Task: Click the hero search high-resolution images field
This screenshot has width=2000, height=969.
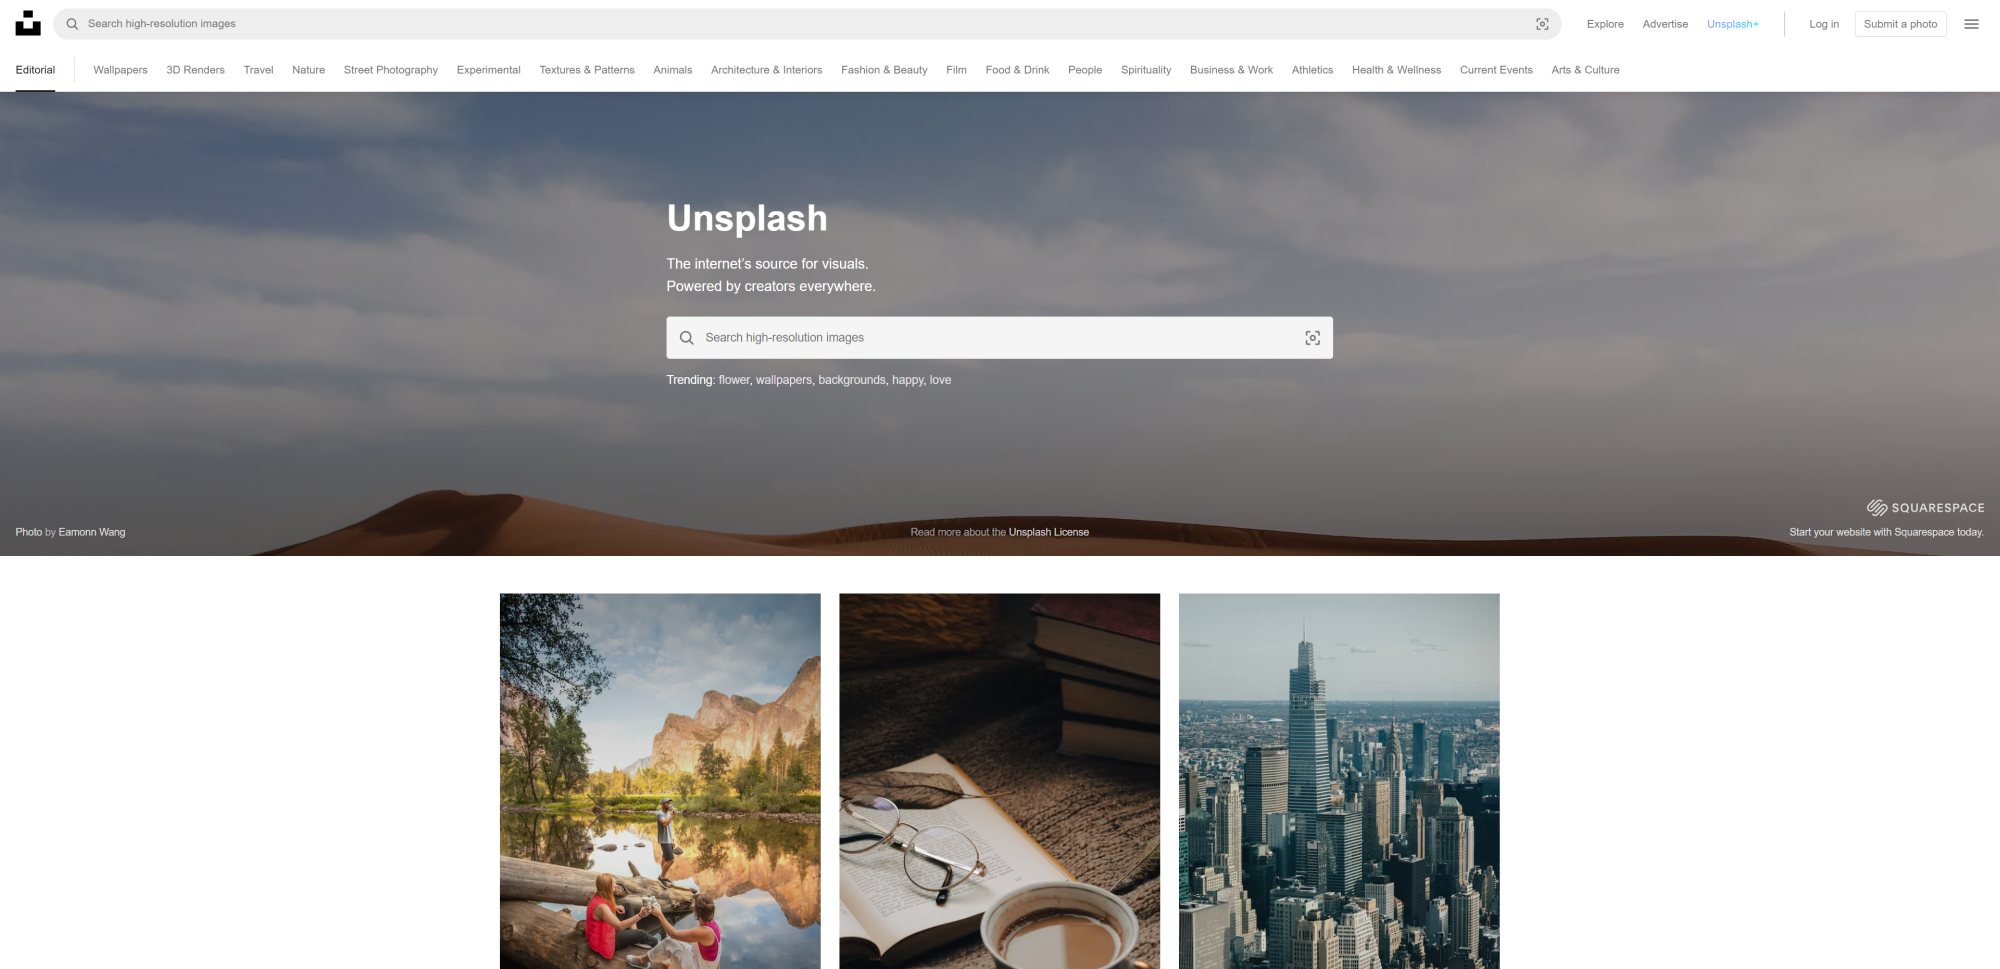Action: [1000, 338]
